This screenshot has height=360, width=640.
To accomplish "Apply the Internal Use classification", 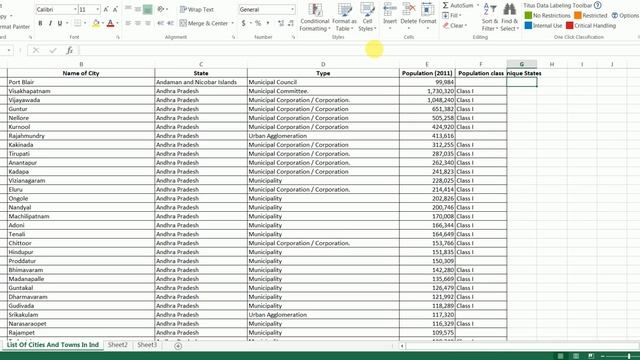I will point(543,26).
